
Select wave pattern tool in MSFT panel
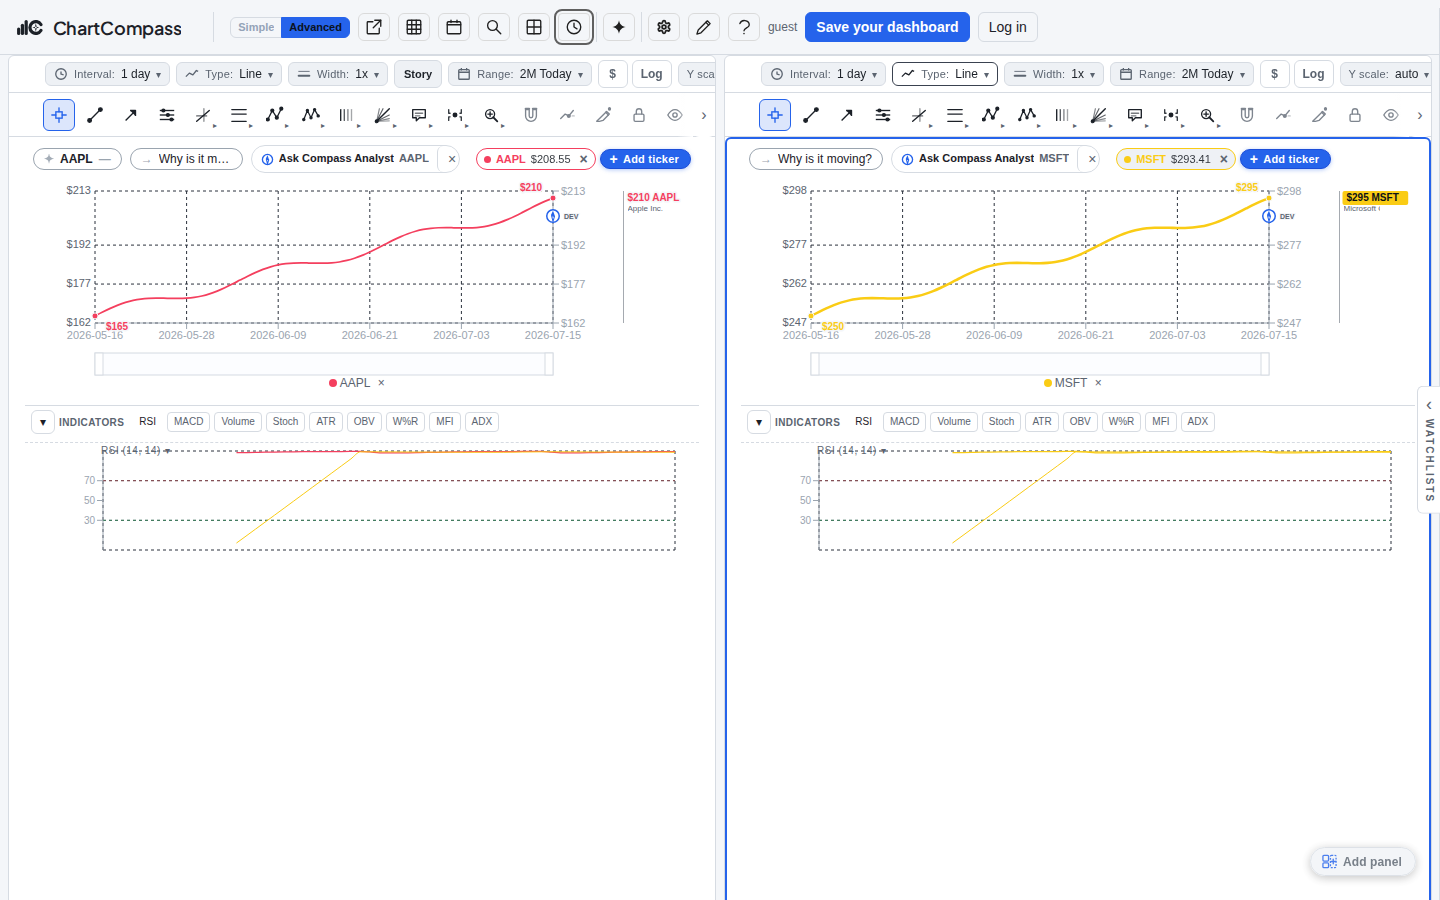tap(1027, 115)
